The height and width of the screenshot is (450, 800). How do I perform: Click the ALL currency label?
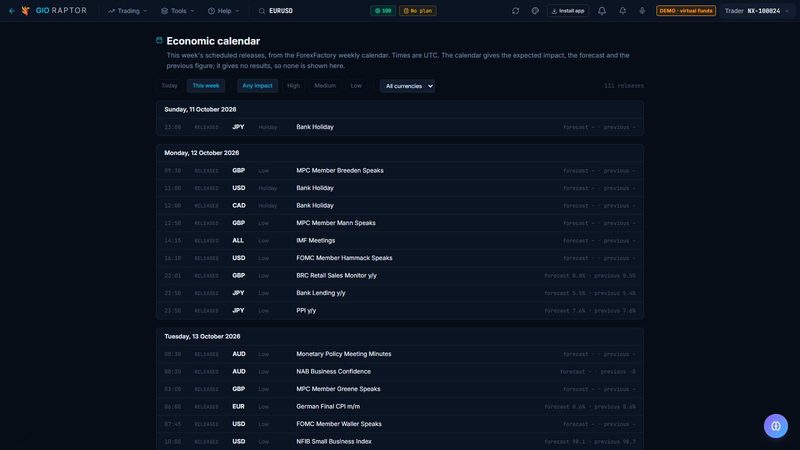[x=238, y=240]
